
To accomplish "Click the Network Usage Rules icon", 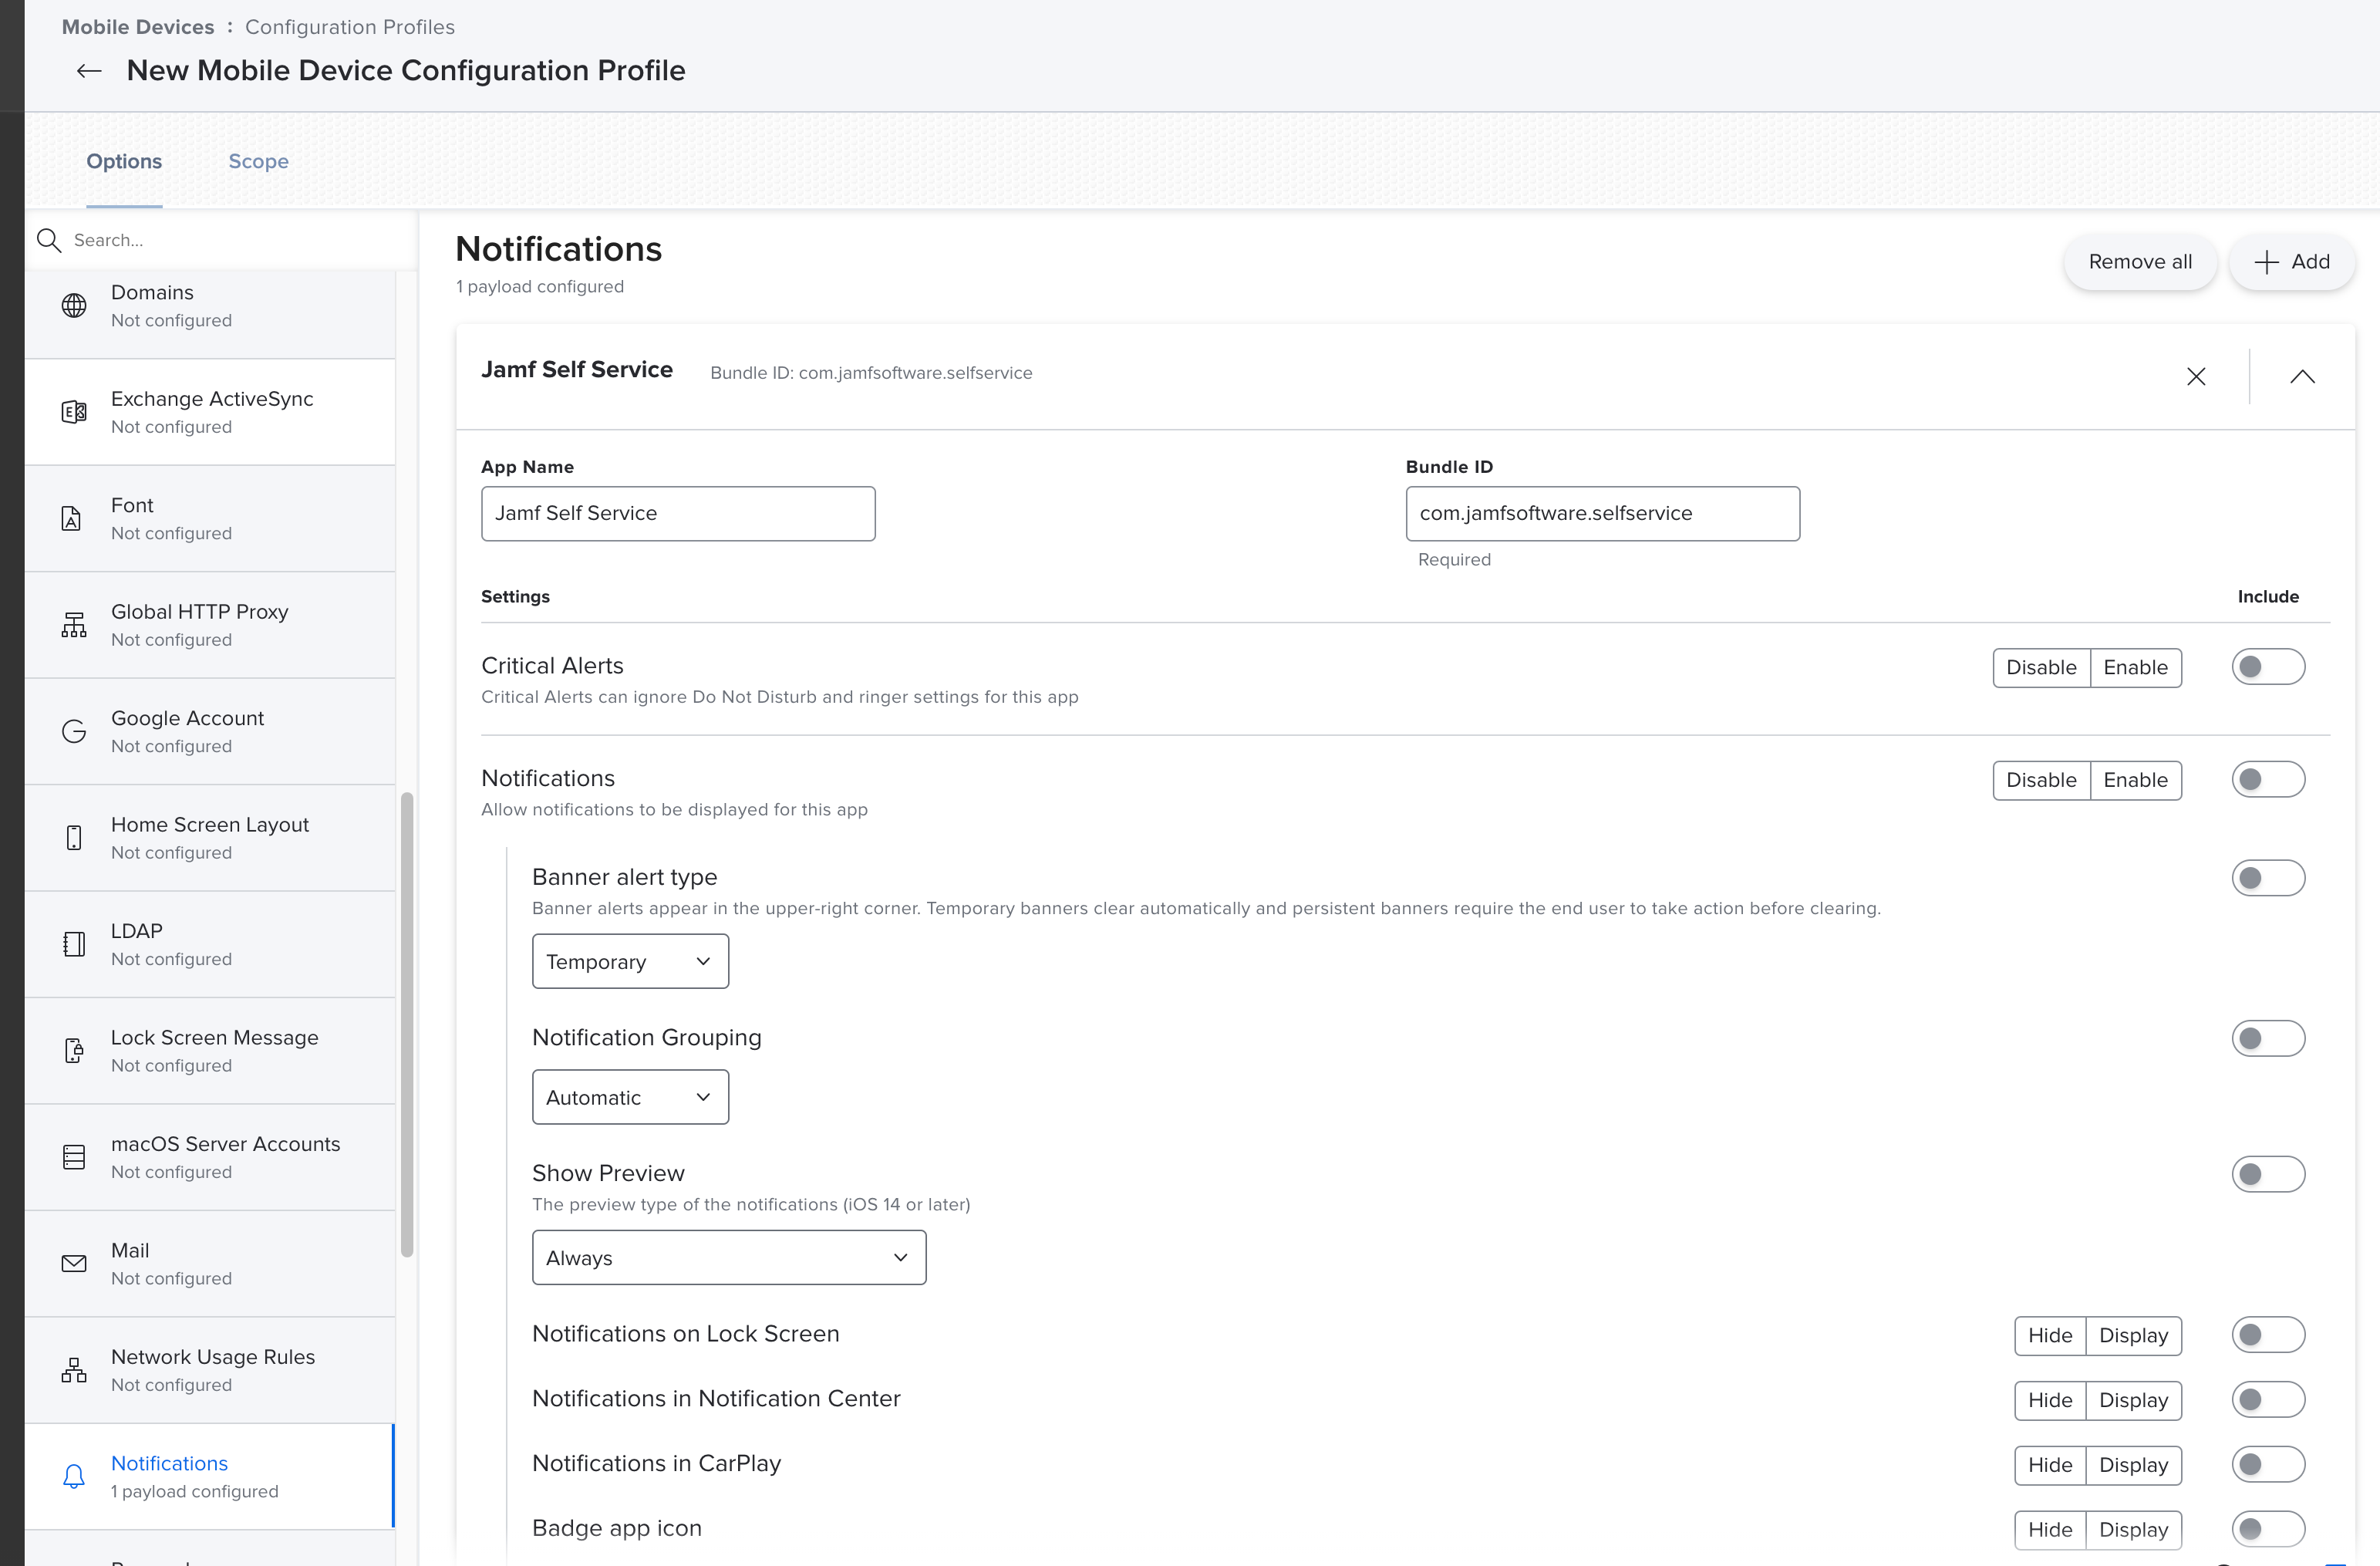I will point(74,1370).
